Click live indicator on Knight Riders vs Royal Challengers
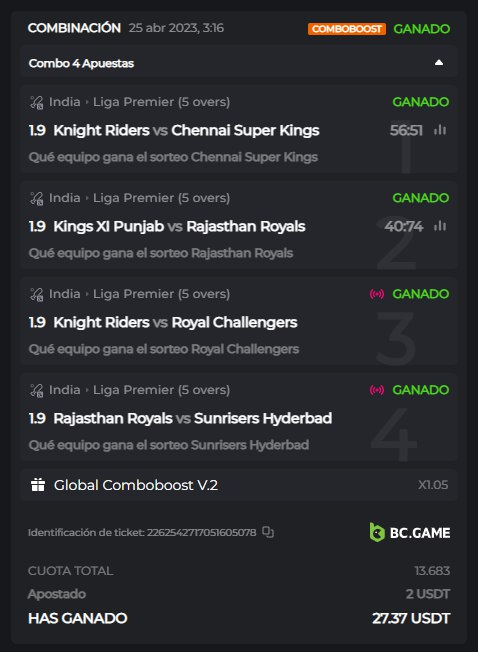 click(377, 294)
